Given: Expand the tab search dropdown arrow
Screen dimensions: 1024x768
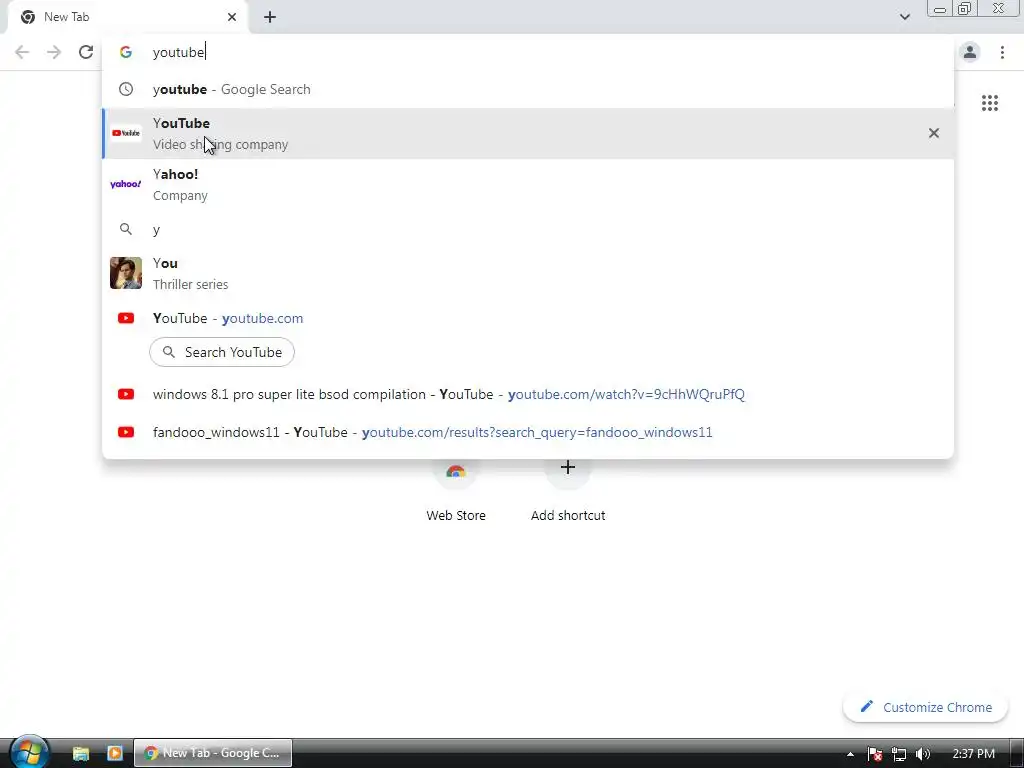Looking at the screenshot, I should click(x=905, y=17).
